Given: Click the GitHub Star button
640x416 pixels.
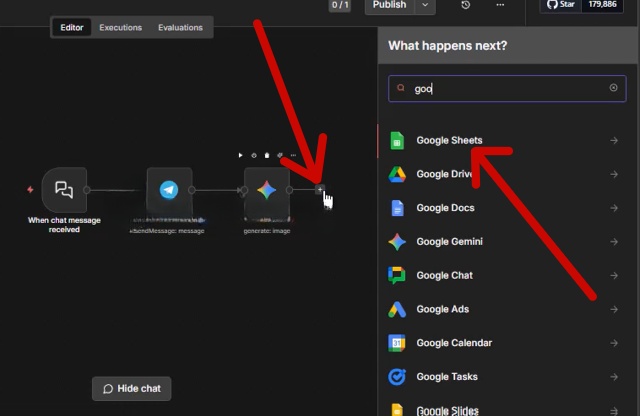Looking at the screenshot, I should pyautogui.click(x=561, y=4).
